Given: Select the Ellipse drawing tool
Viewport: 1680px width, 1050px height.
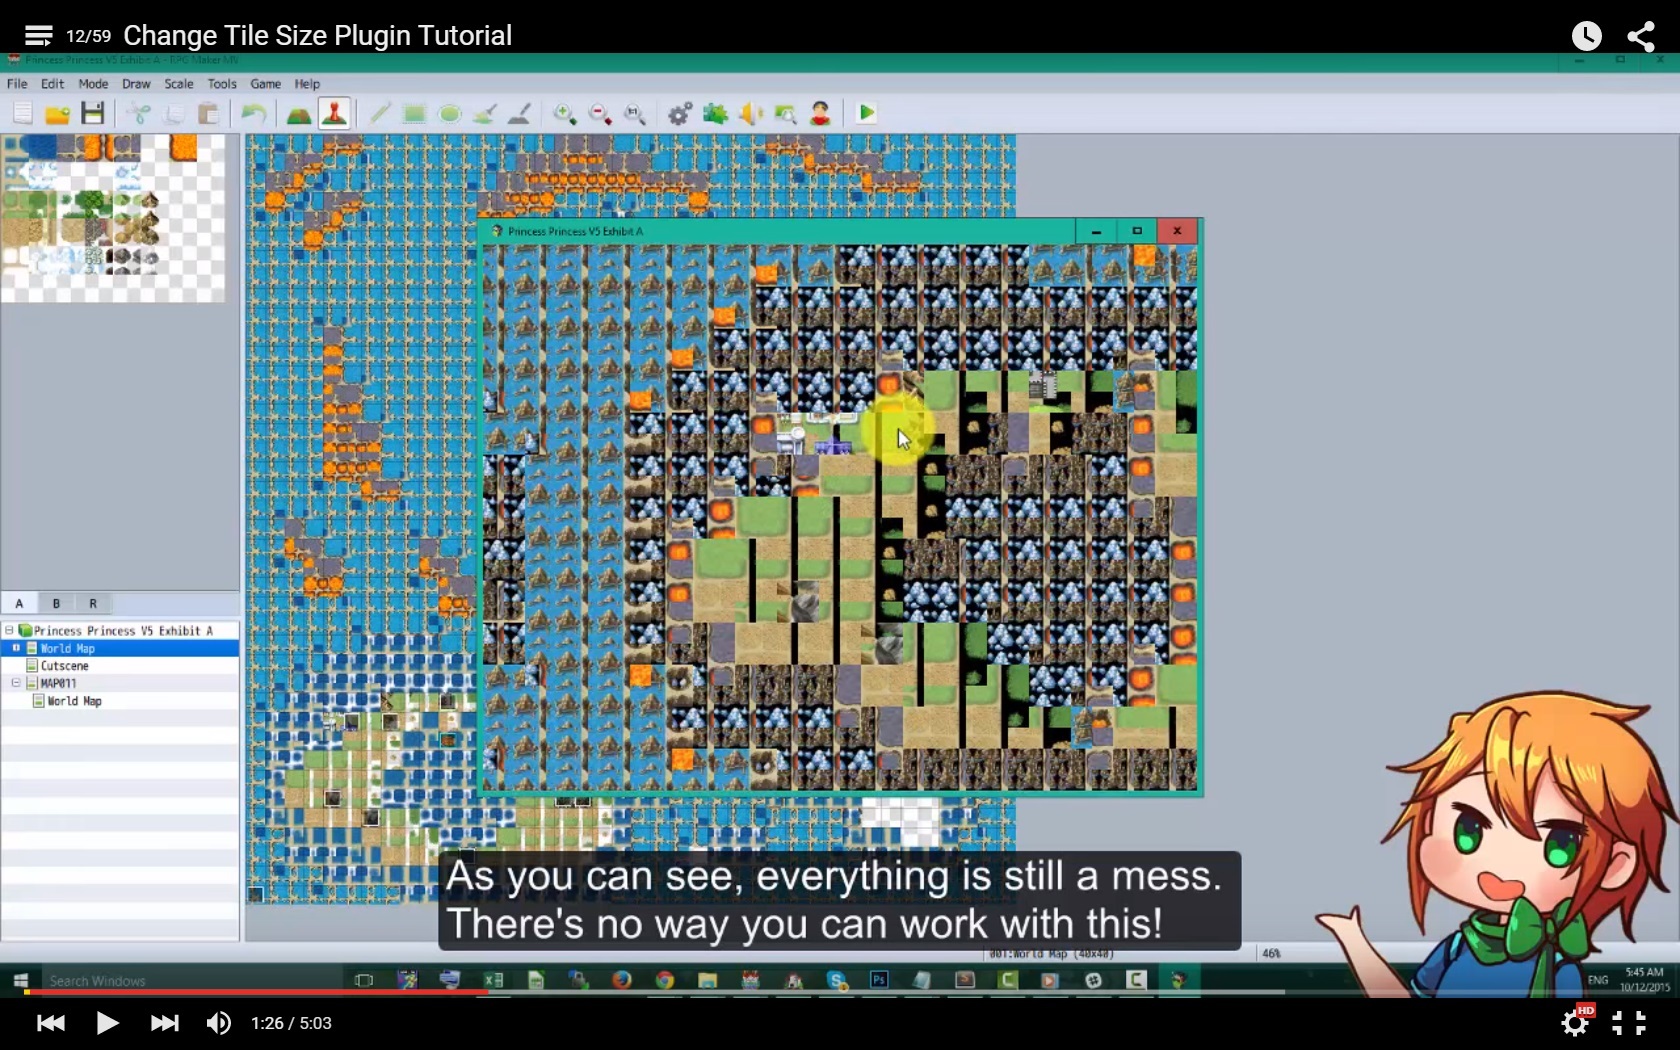Looking at the screenshot, I should [x=450, y=113].
